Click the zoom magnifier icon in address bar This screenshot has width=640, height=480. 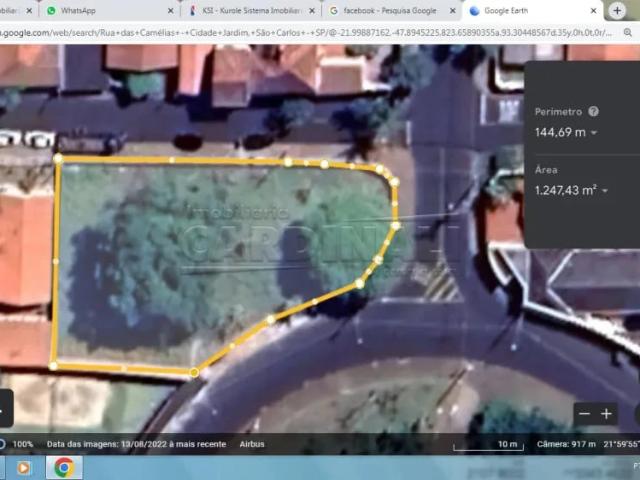point(628,33)
